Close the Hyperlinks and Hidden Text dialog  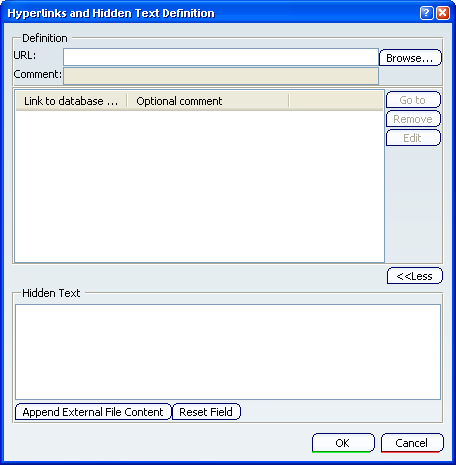443,13
